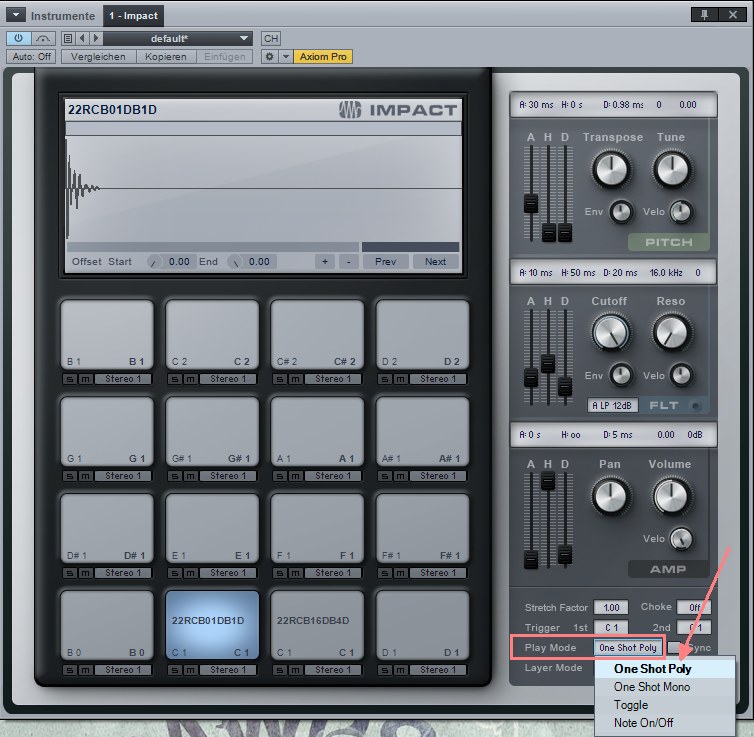Click the Prev sample button
This screenshot has height=737, width=754.
click(385, 262)
